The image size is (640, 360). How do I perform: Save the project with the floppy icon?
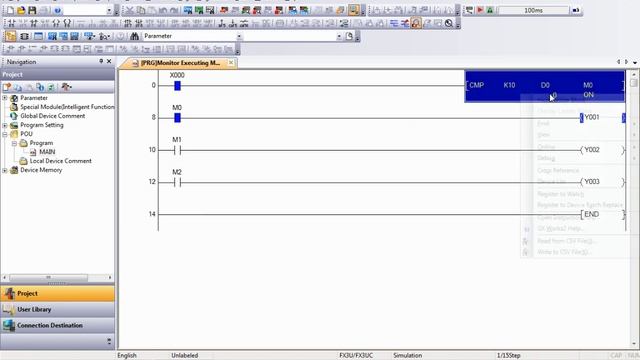point(32,10)
